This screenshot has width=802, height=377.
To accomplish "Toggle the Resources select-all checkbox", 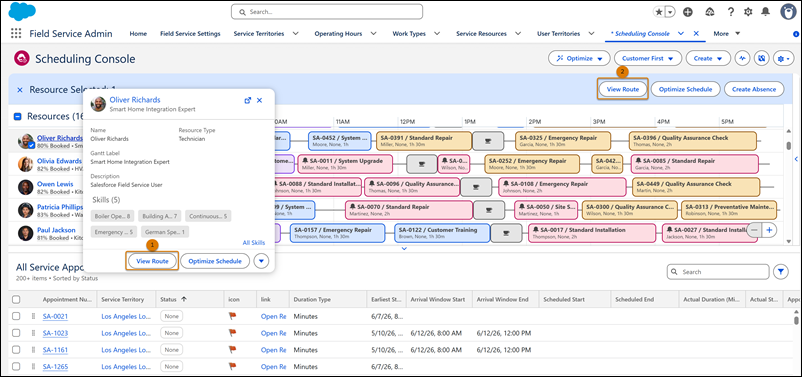I will point(17,117).
